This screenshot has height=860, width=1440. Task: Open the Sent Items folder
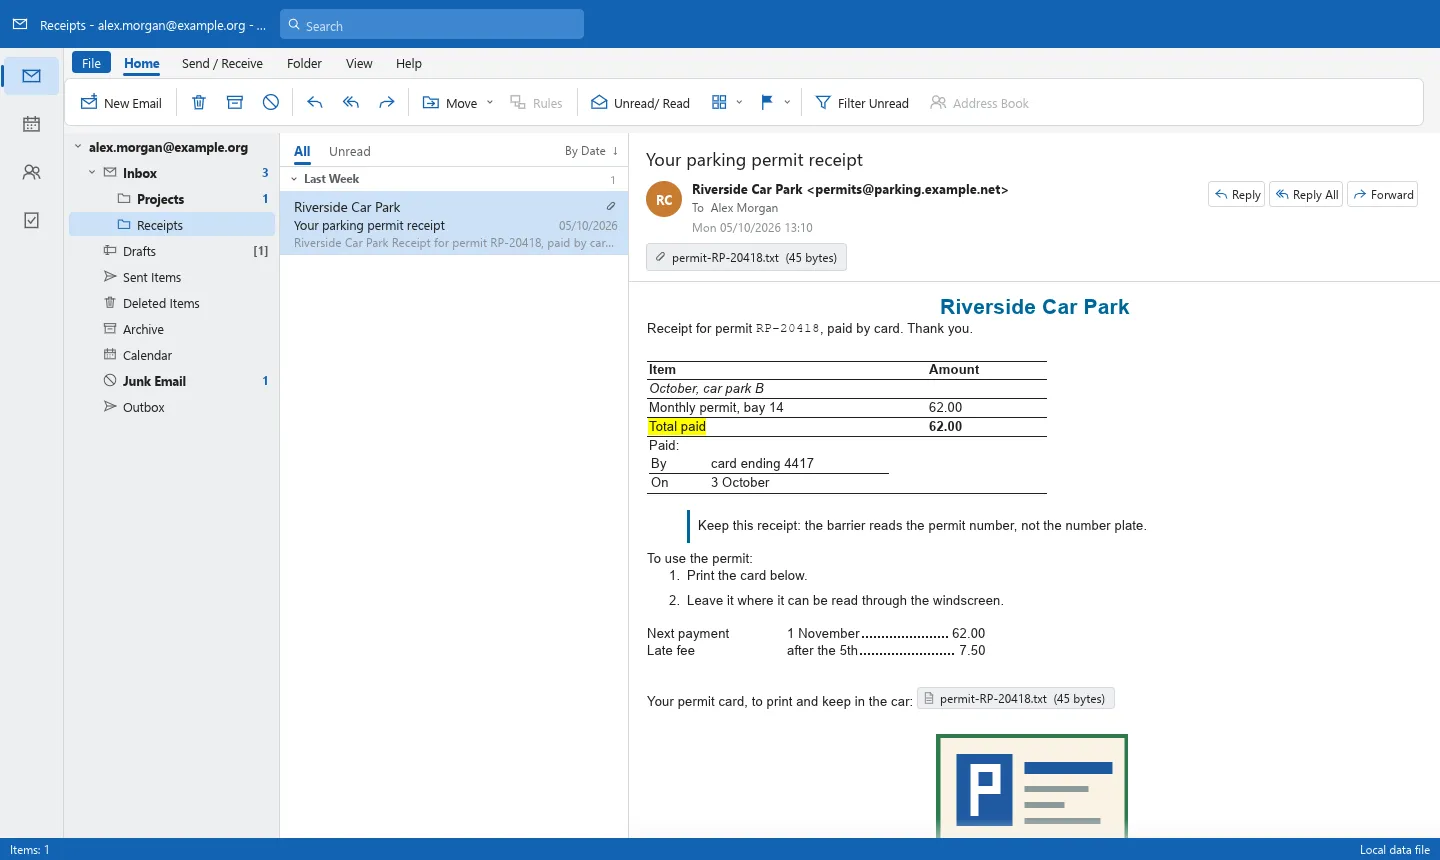point(171,277)
